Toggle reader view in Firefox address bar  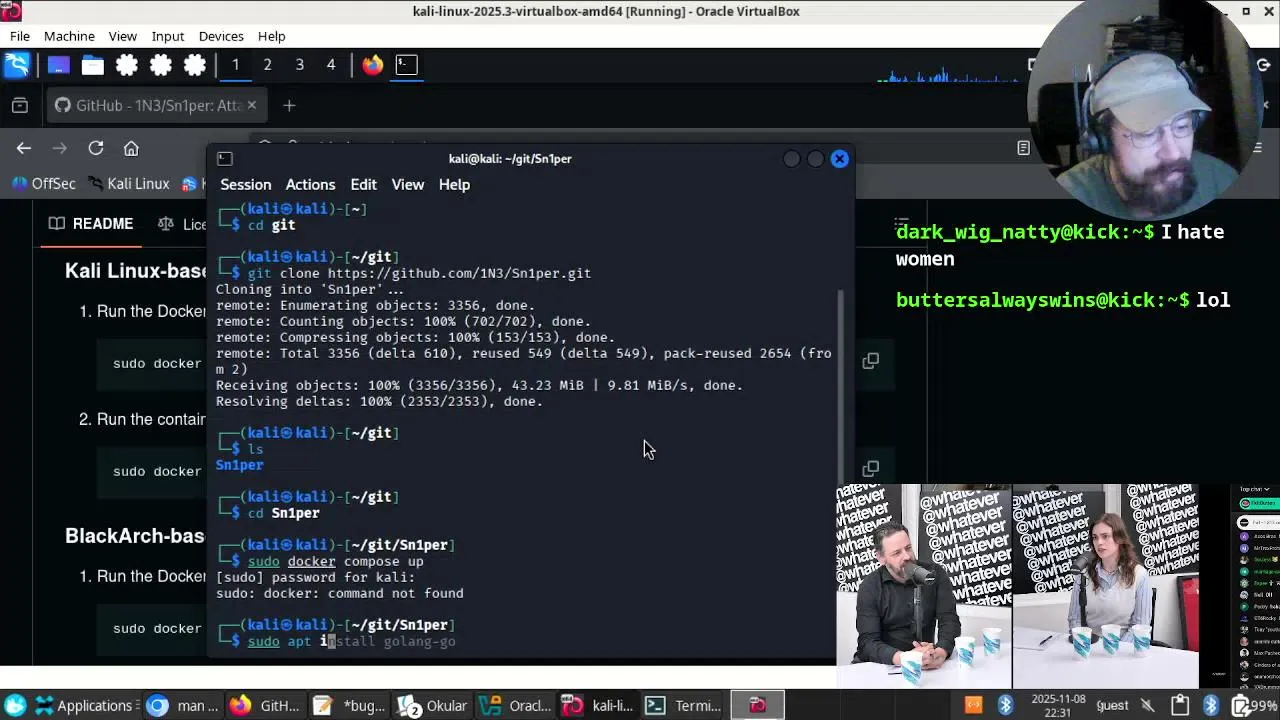click(x=1023, y=148)
